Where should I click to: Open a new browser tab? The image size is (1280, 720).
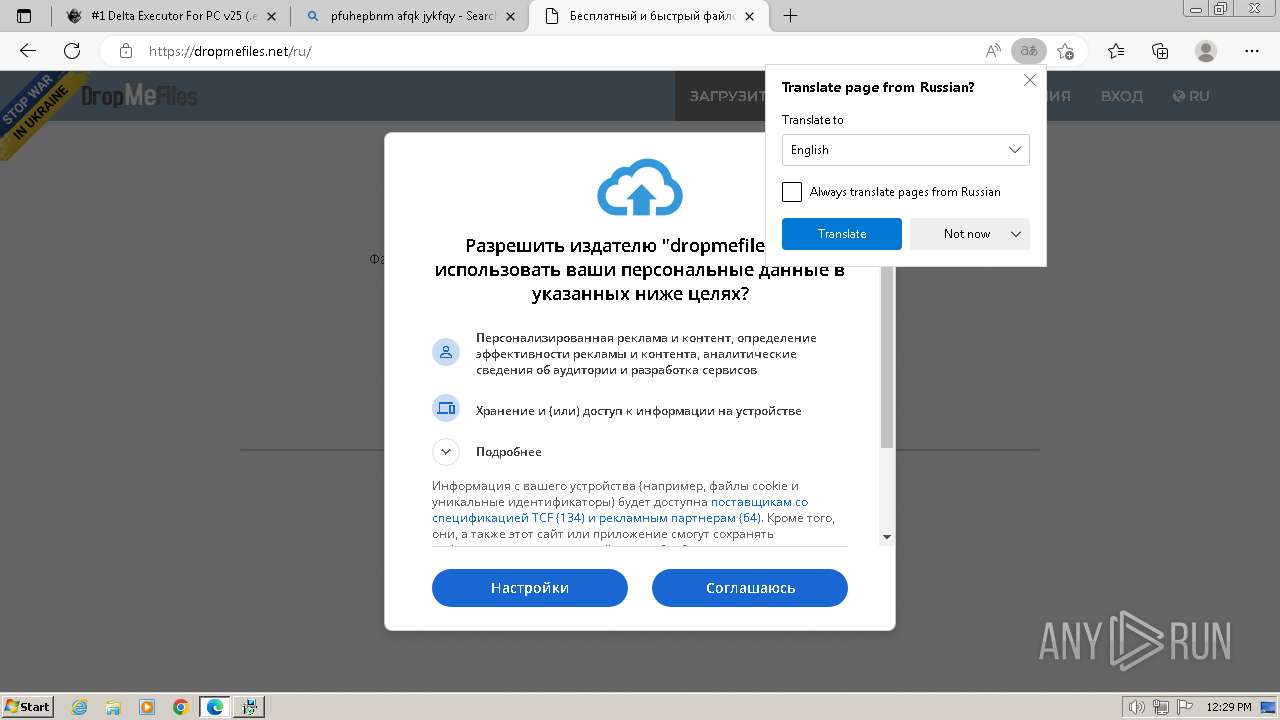click(x=790, y=16)
